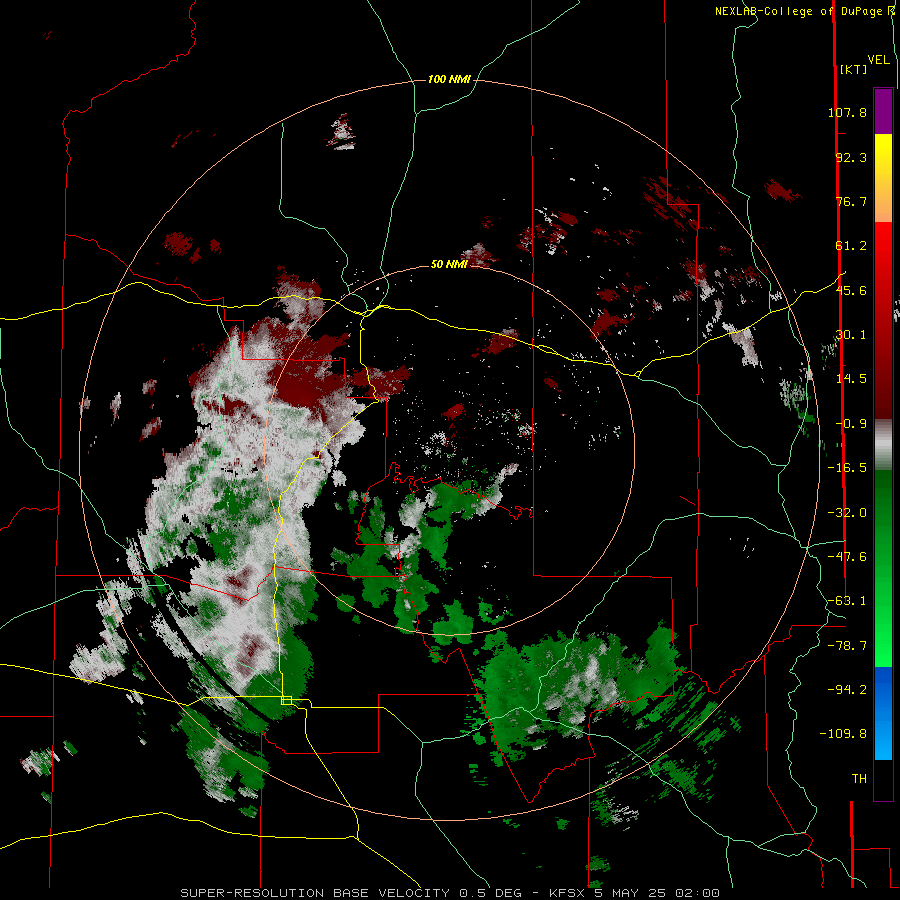This screenshot has width=900, height=900.
Task: Click the 76.7 velocity scale value
Action: point(851,201)
